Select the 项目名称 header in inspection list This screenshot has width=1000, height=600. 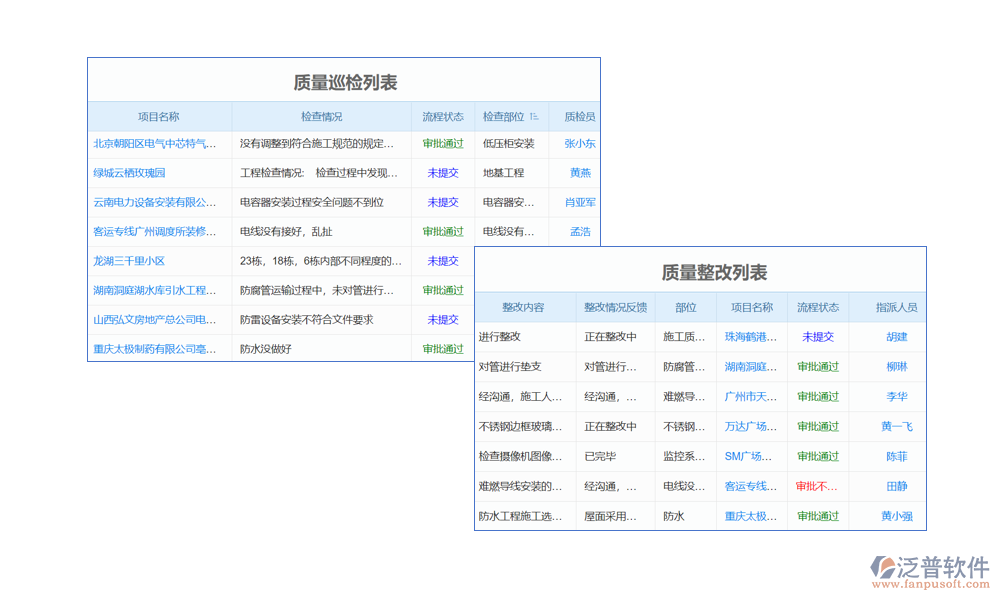pos(158,117)
